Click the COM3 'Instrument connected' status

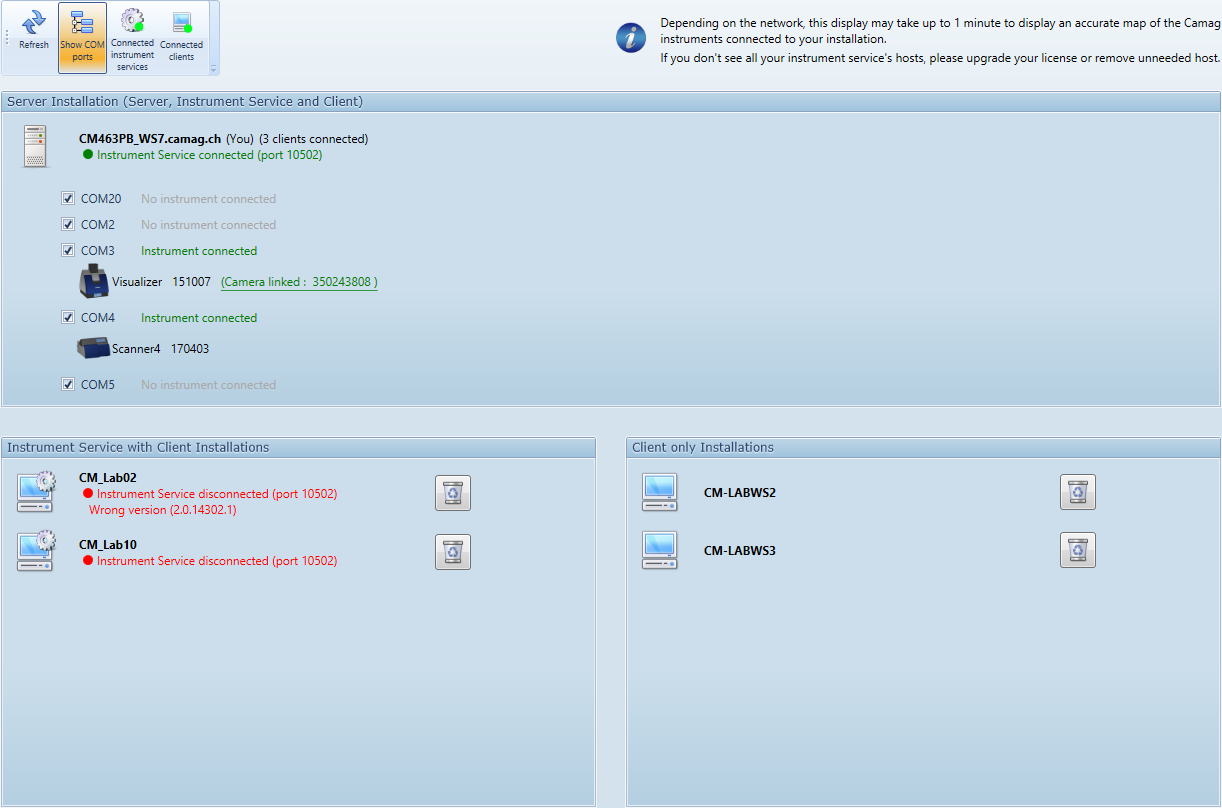pyautogui.click(x=199, y=251)
